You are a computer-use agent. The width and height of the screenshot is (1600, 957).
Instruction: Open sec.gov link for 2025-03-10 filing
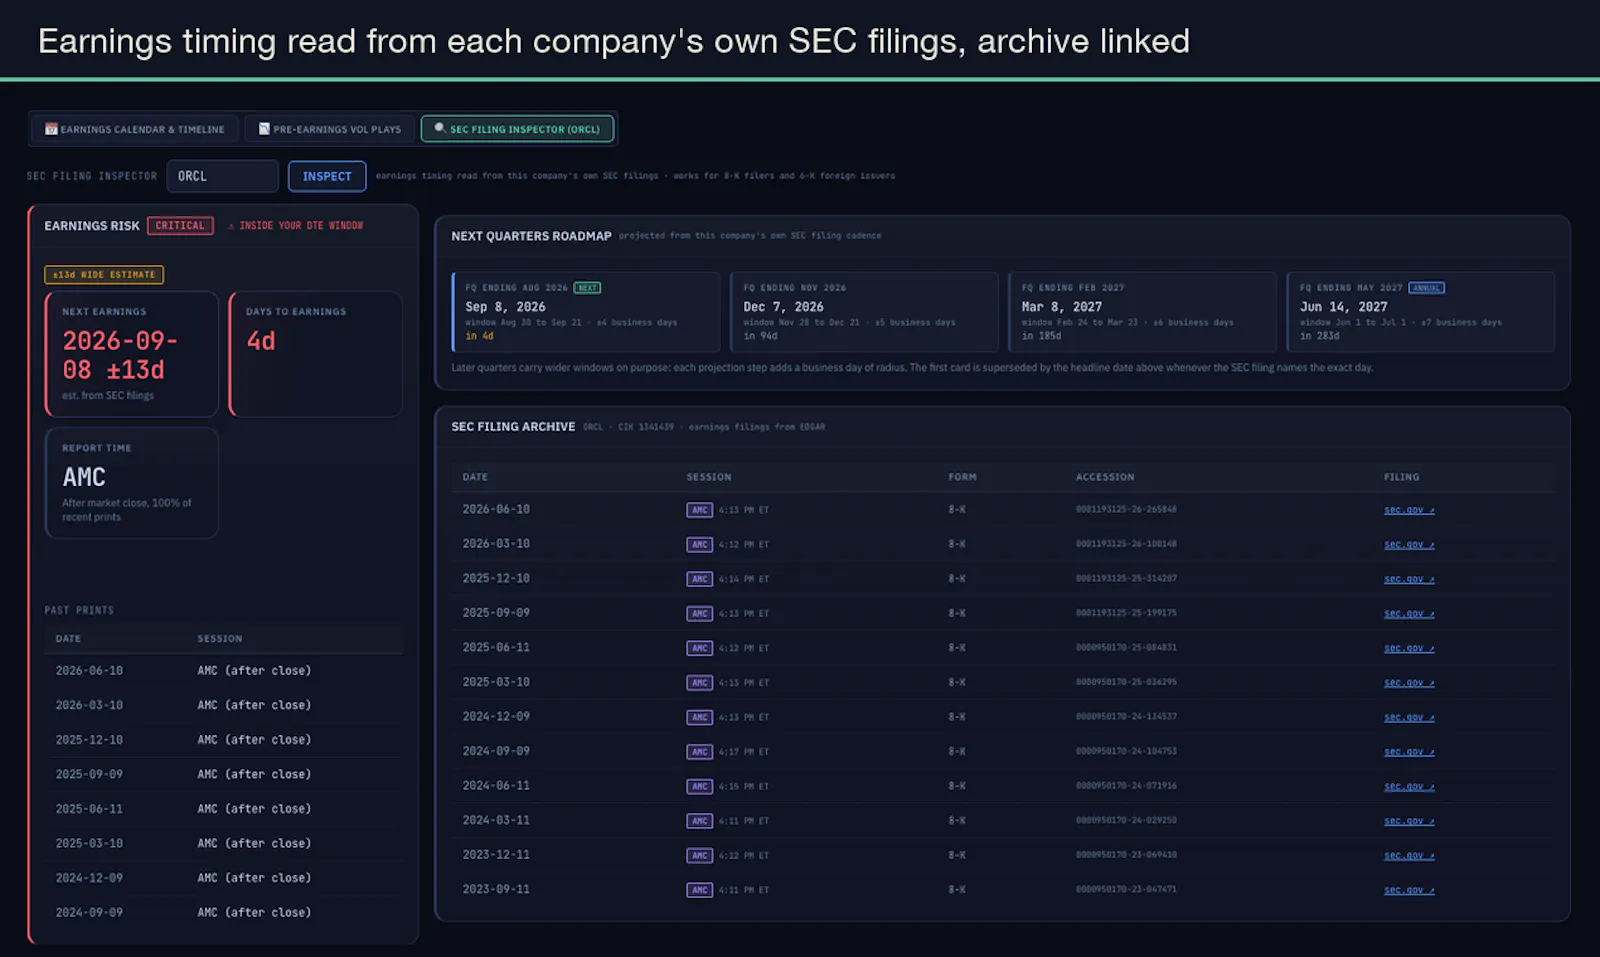pos(1409,683)
